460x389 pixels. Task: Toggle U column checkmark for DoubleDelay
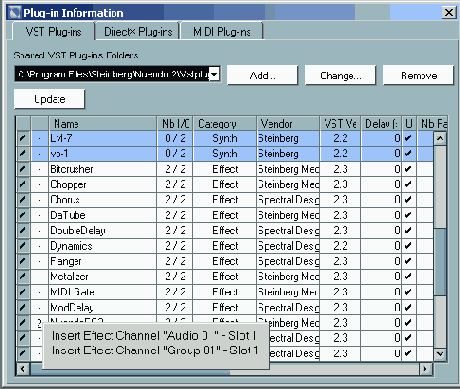click(x=408, y=230)
